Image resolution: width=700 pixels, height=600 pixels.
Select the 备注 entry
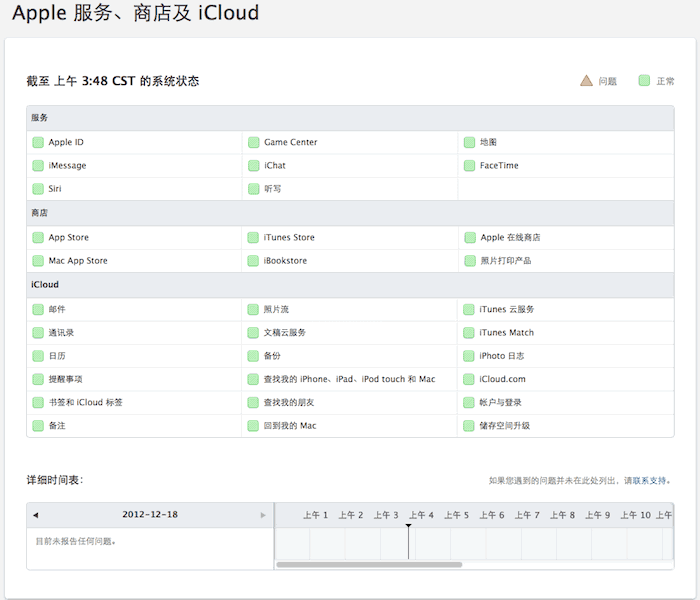click(57, 426)
